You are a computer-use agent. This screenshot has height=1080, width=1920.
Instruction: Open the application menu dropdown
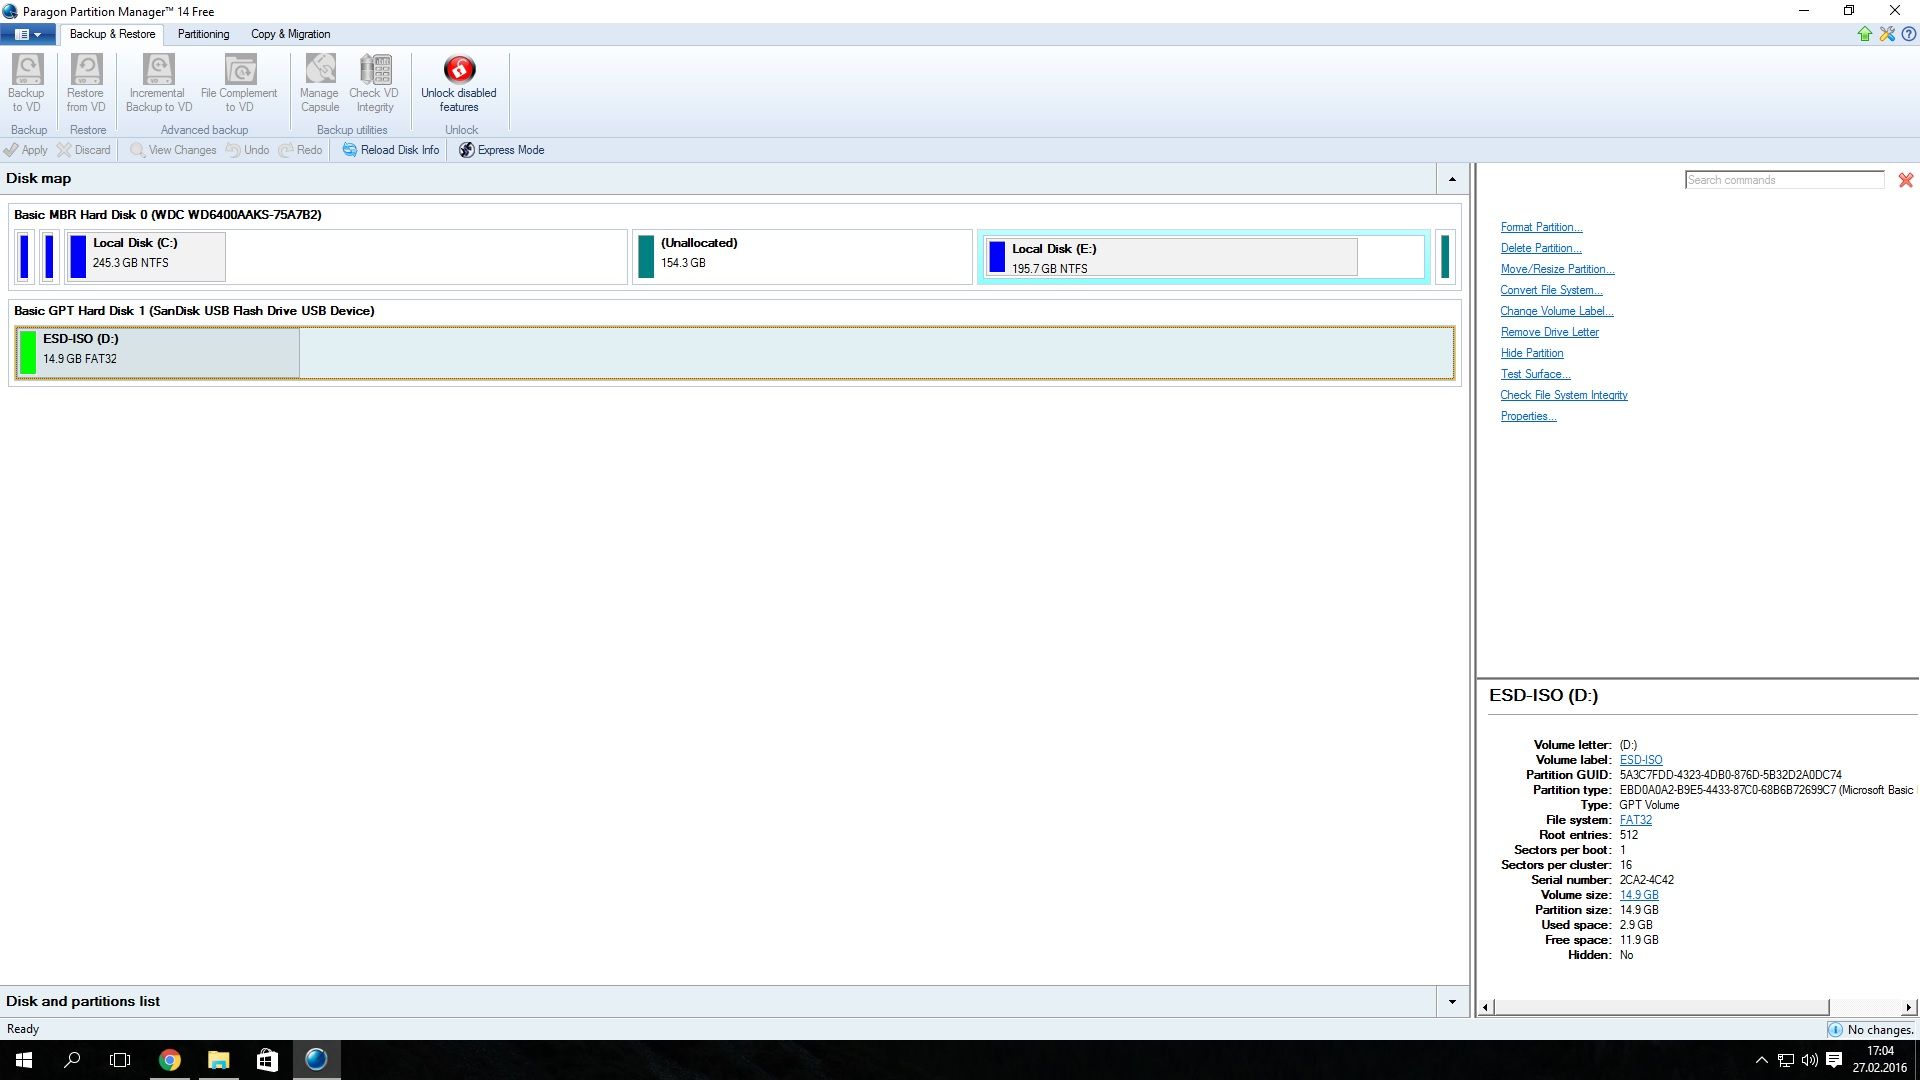point(28,34)
